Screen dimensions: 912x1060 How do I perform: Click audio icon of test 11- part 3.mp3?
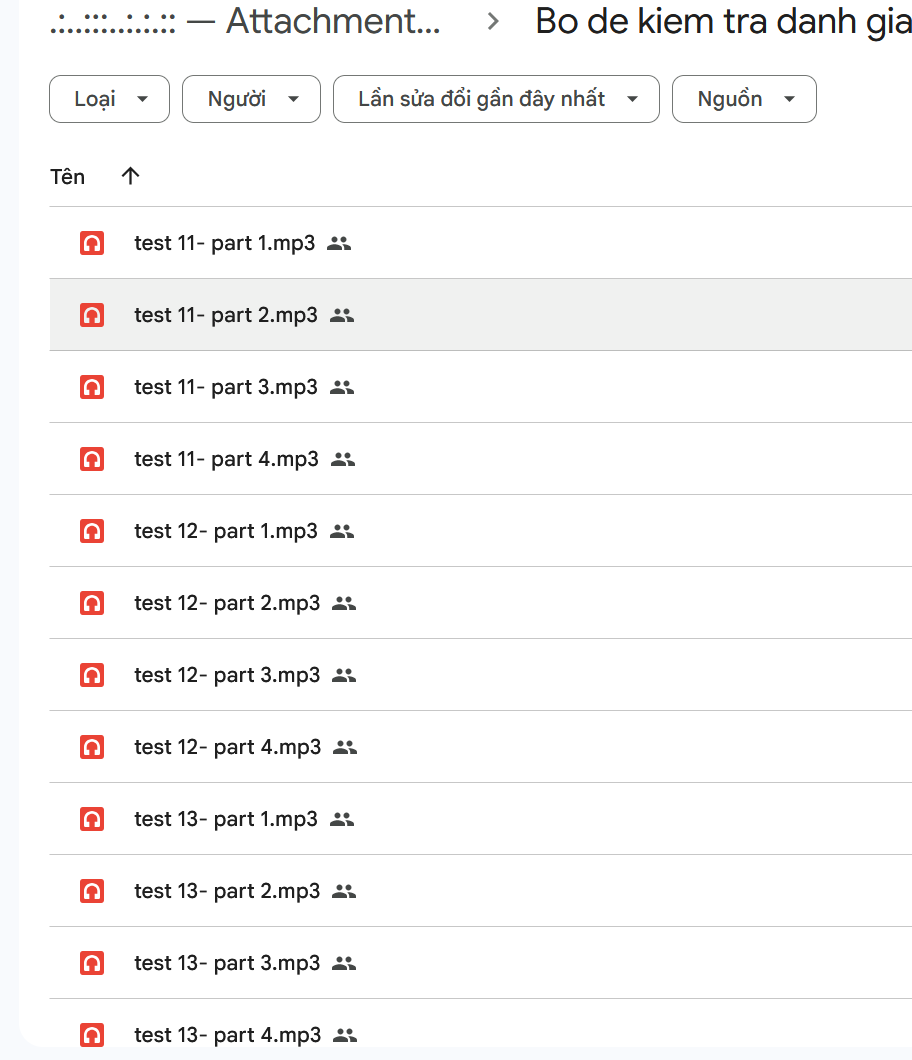pos(92,387)
